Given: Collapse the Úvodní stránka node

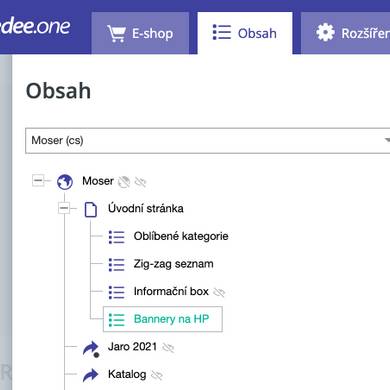Looking at the screenshot, I should click(64, 208).
